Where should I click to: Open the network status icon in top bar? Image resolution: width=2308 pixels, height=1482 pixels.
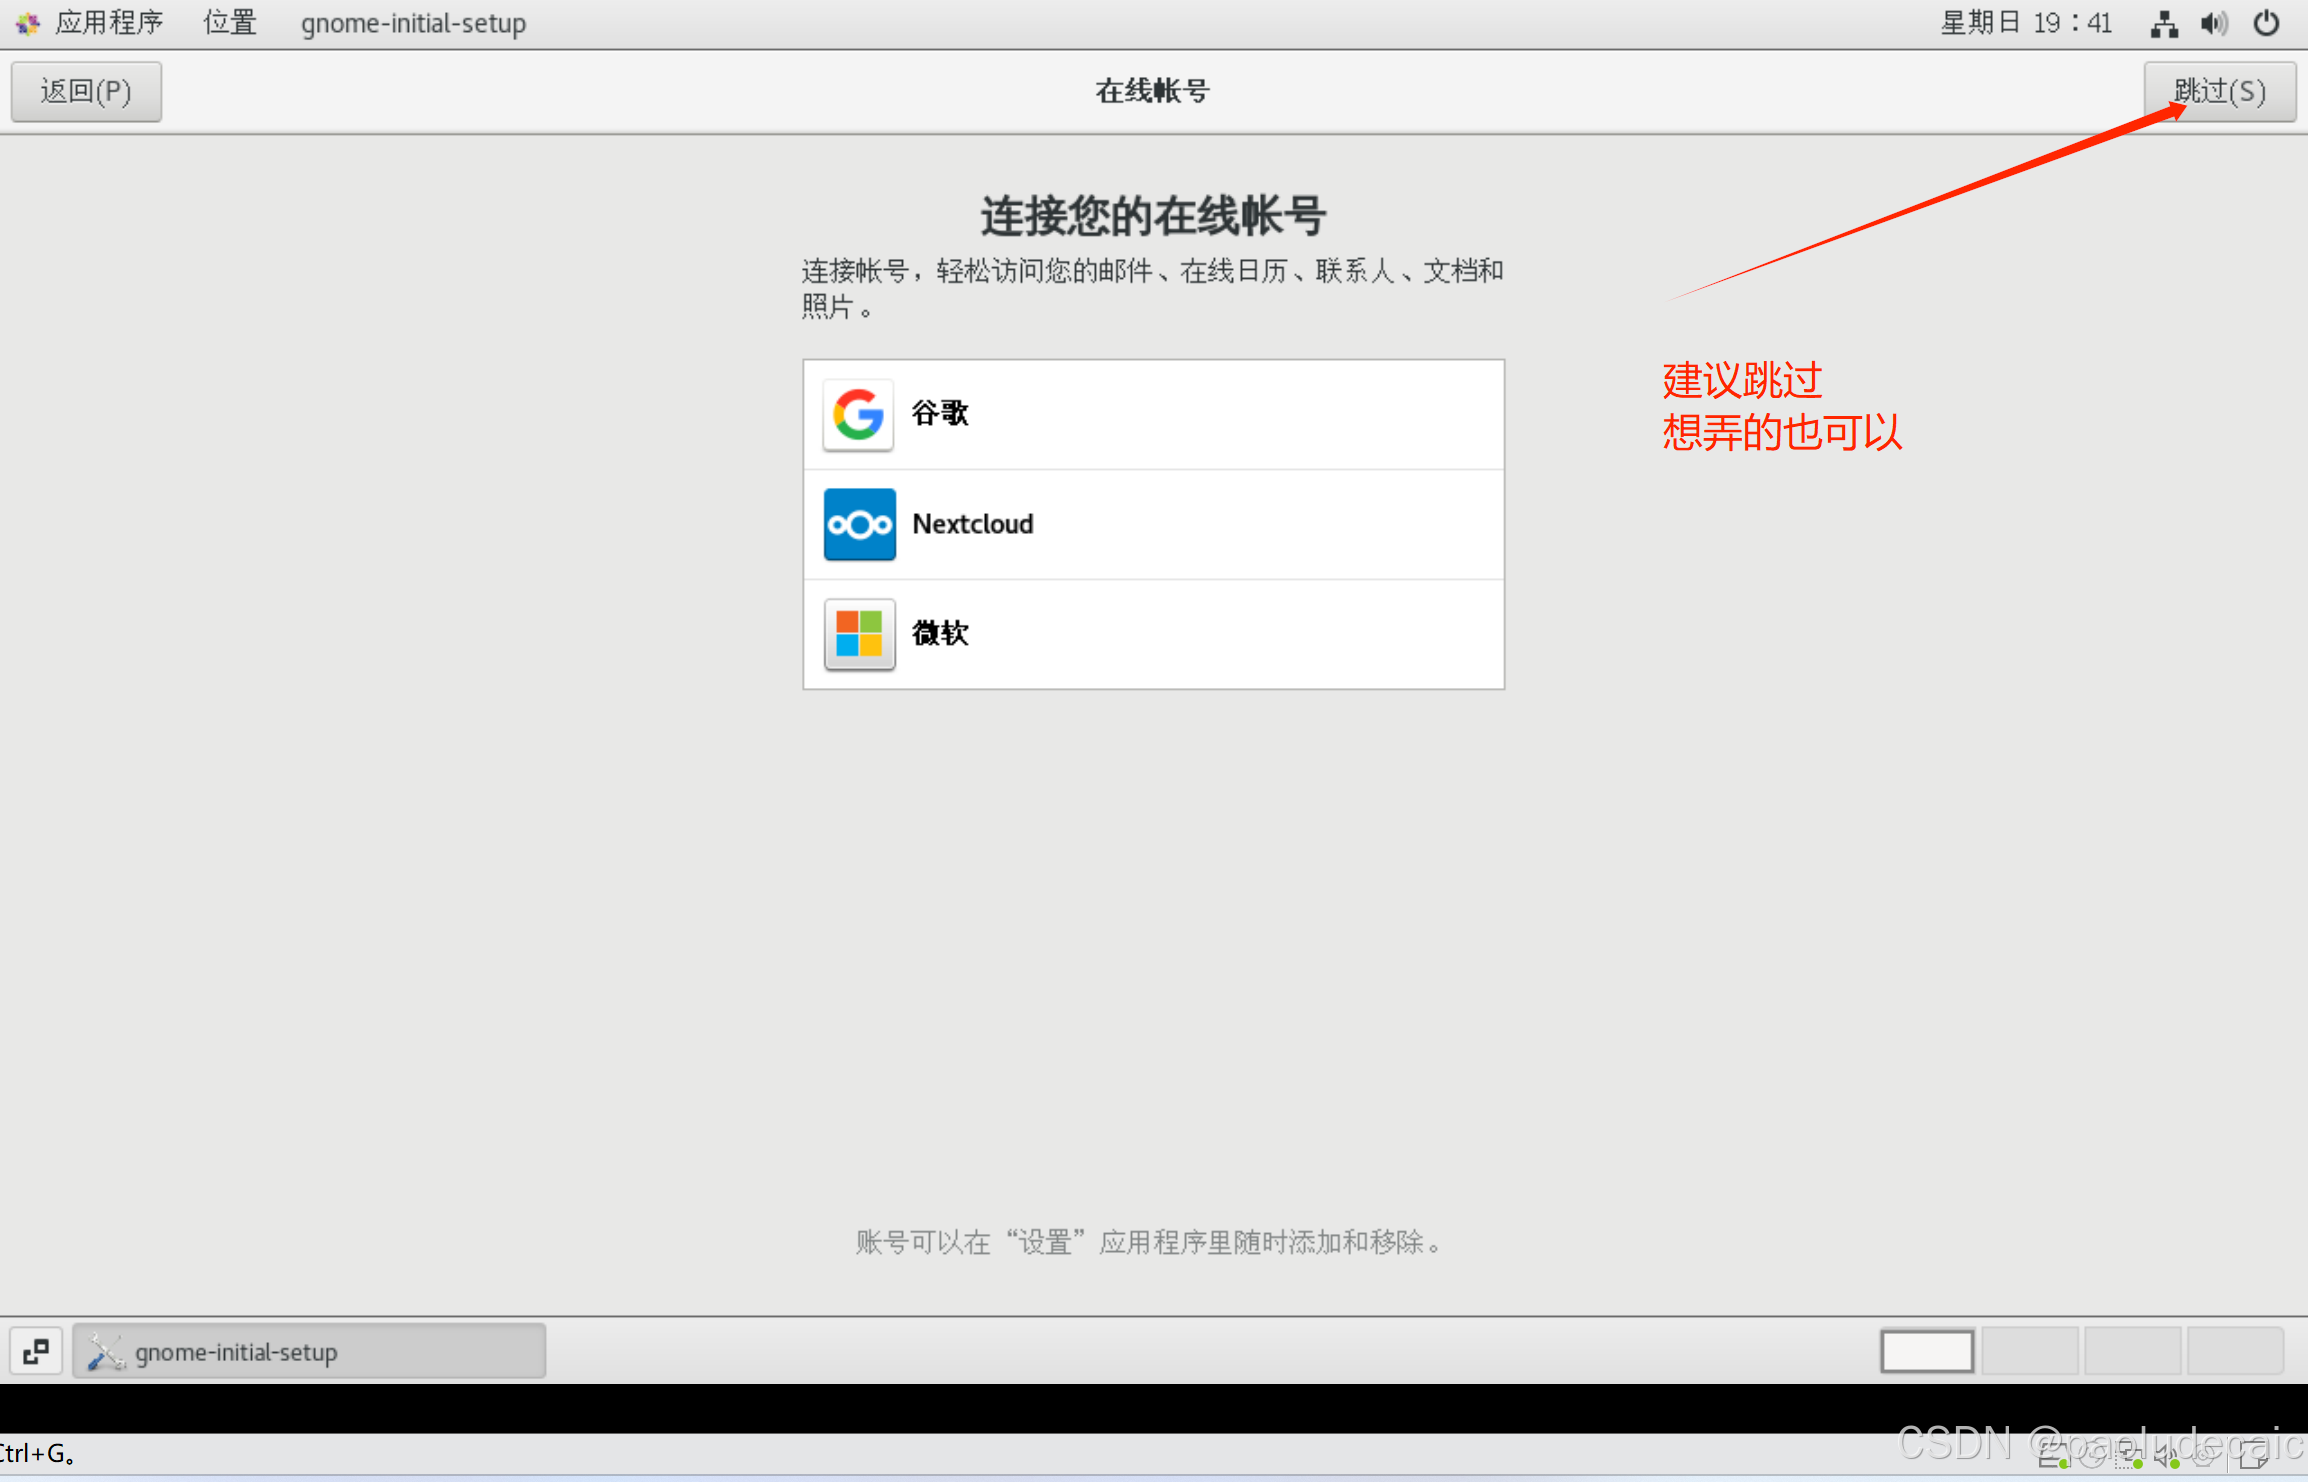click(x=2164, y=23)
